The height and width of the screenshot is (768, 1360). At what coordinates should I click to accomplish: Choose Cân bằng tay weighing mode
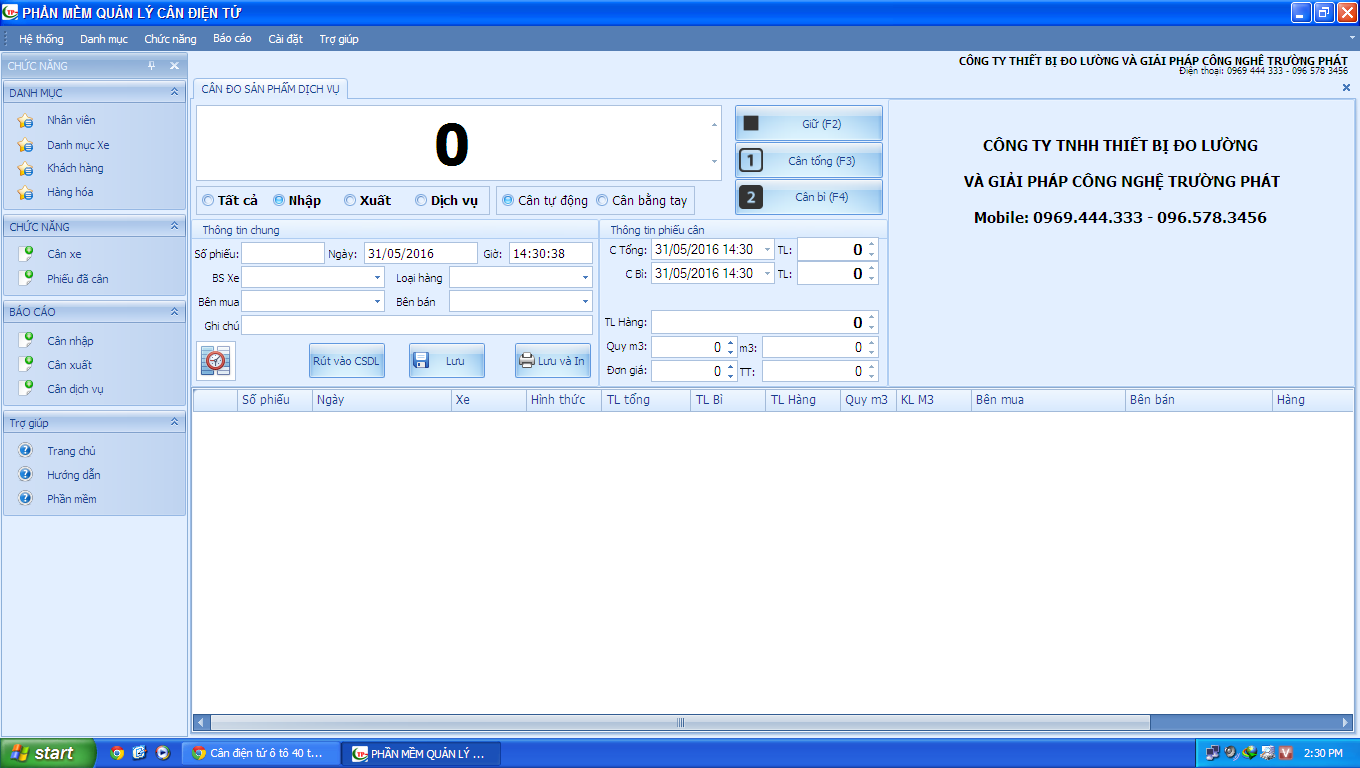(602, 201)
